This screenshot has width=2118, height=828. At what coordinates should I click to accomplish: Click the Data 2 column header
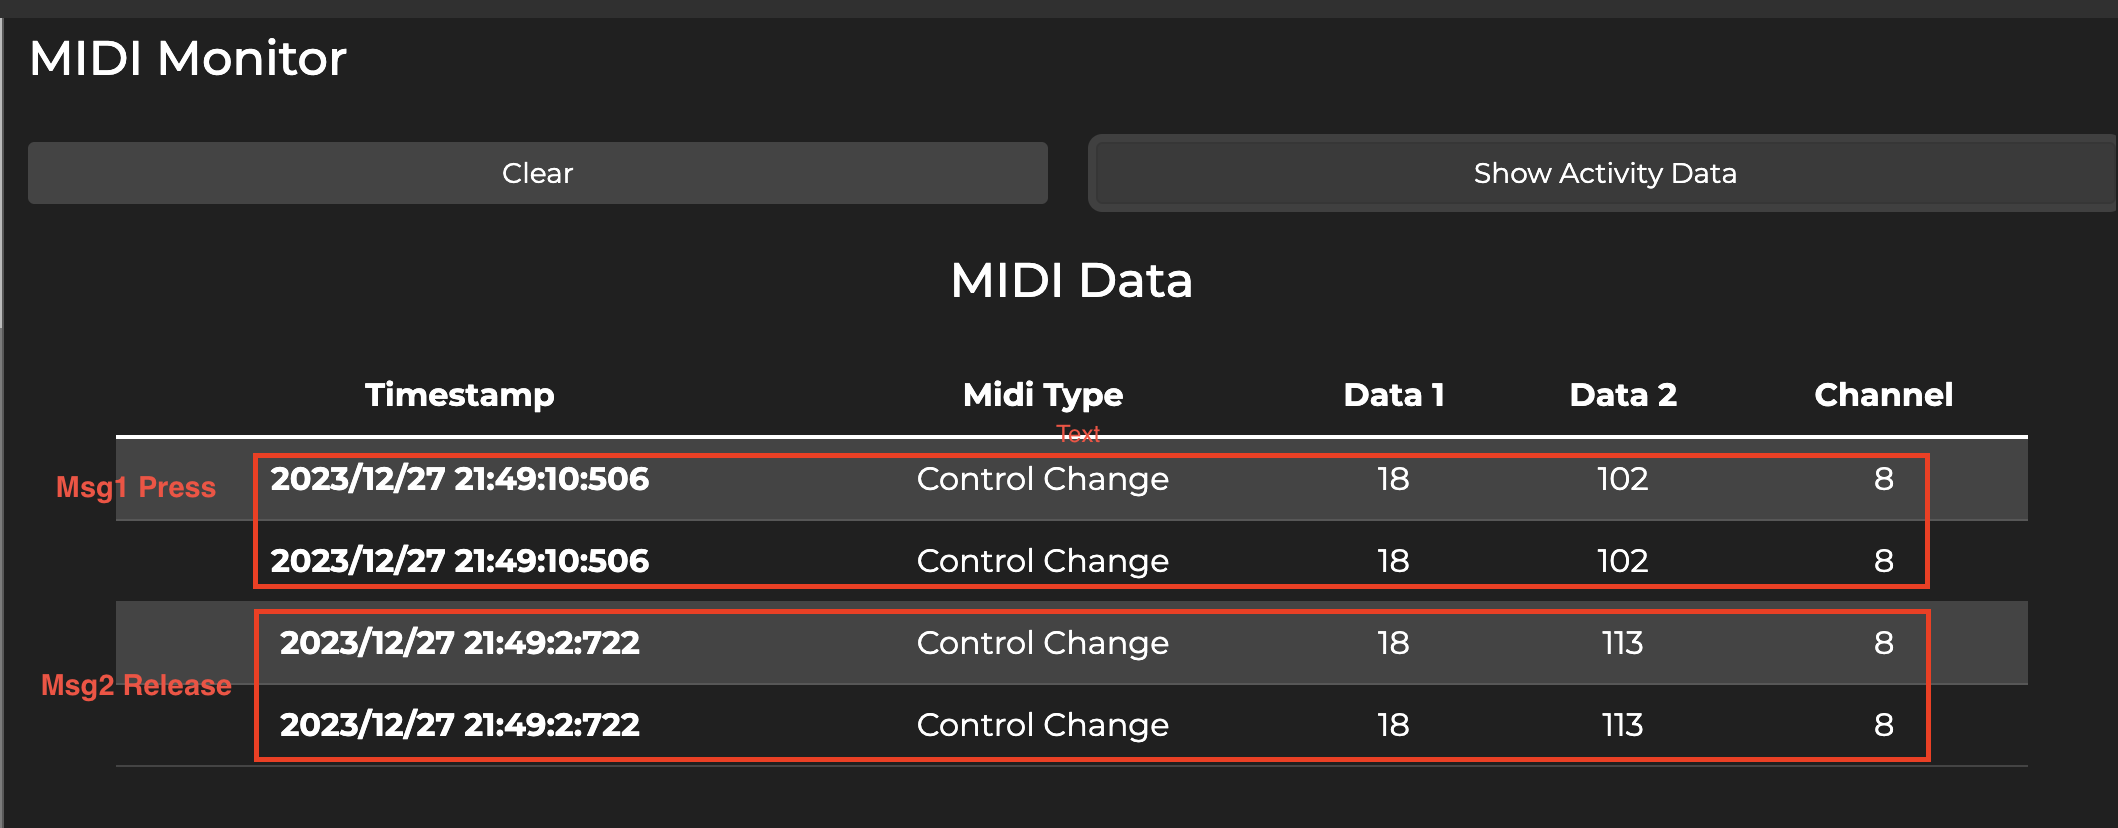(1622, 395)
